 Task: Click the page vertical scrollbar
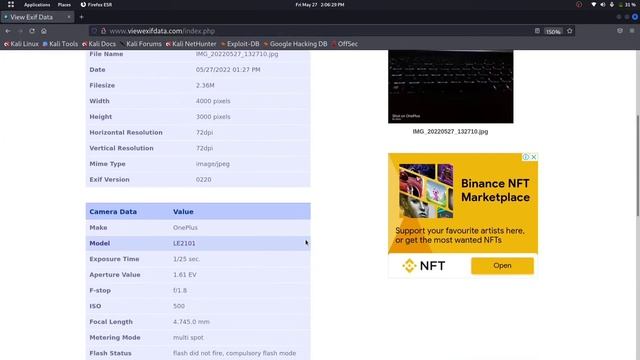pyautogui.click(x=638, y=165)
